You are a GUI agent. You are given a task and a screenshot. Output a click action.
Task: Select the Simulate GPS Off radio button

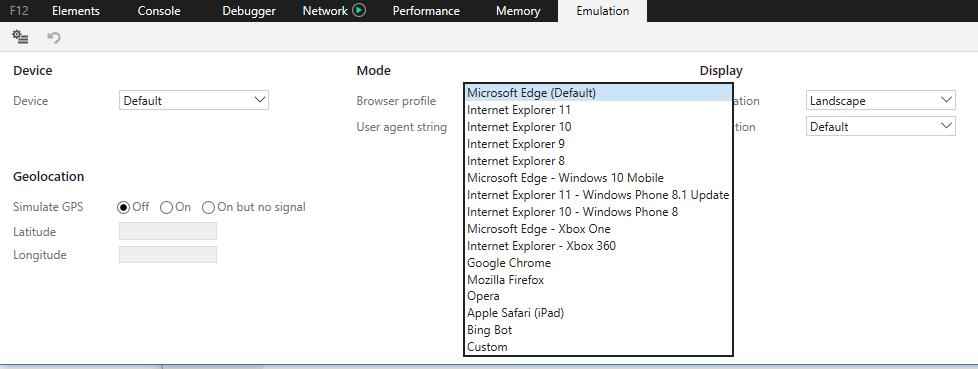pos(123,208)
